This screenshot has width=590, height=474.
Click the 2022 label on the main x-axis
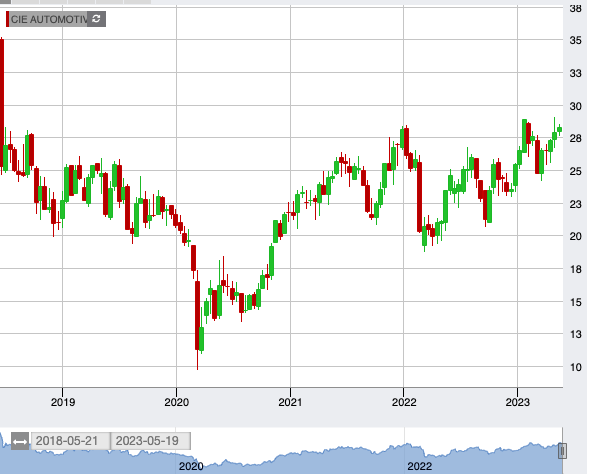pyautogui.click(x=404, y=402)
